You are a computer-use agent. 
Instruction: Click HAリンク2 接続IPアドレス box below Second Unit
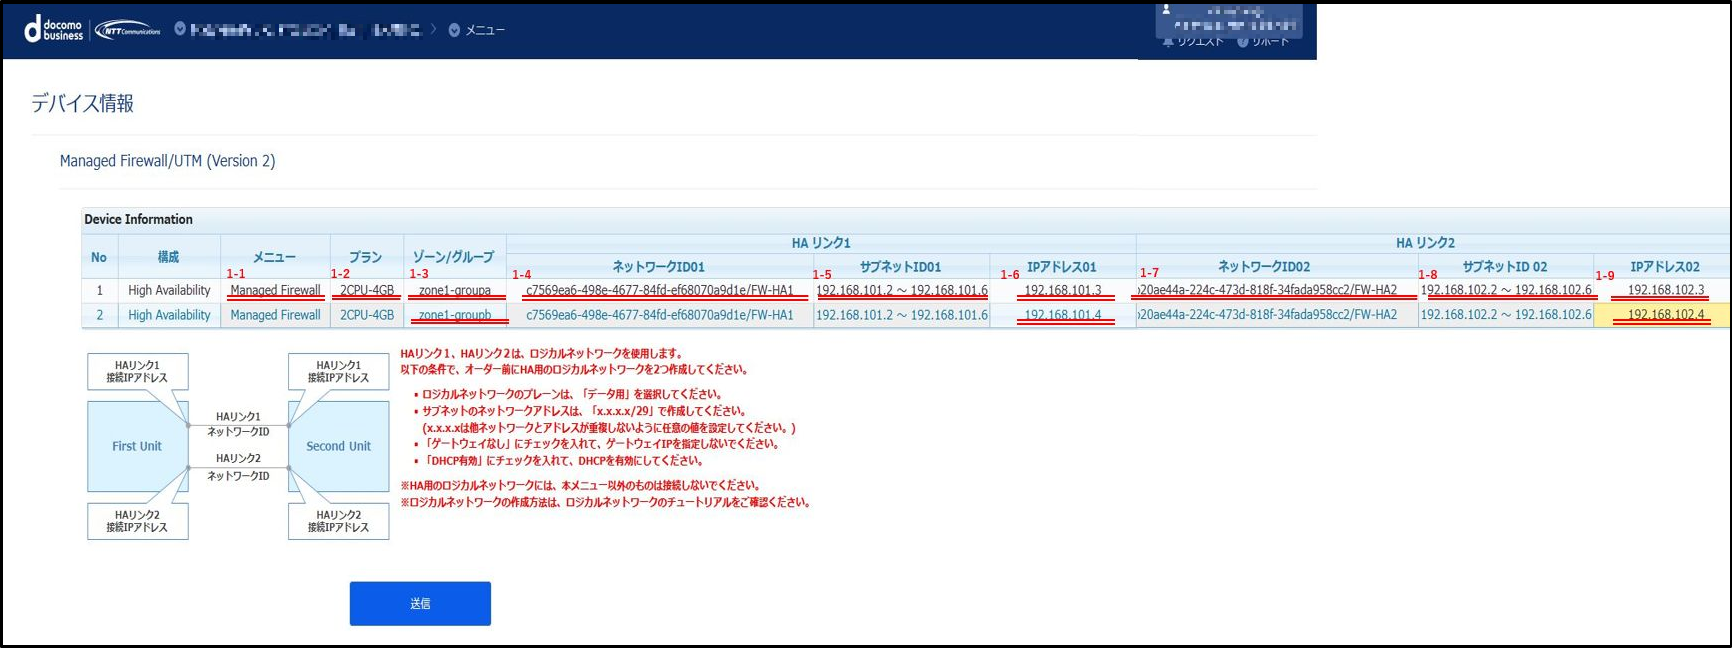tap(338, 521)
